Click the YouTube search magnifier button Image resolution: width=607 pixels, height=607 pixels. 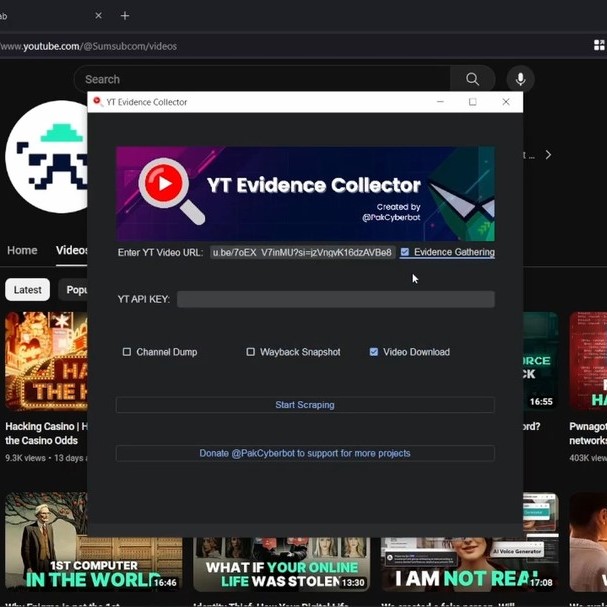(472, 79)
